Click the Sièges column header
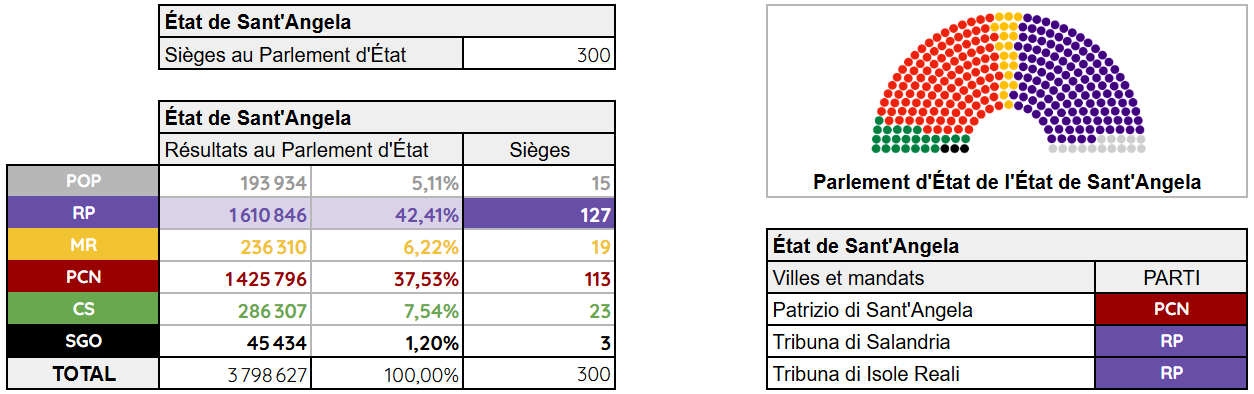The width and height of the screenshot is (1254, 394). [539, 150]
